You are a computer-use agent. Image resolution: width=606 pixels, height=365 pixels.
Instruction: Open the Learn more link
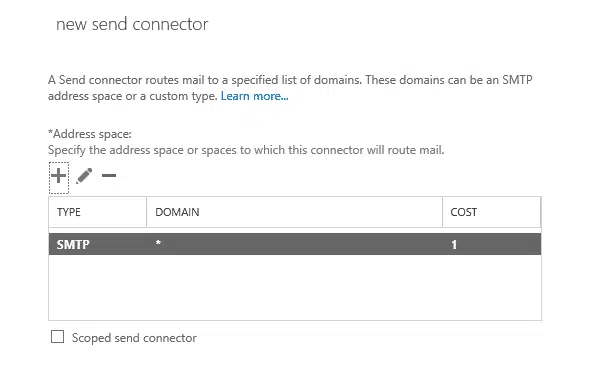(x=254, y=96)
